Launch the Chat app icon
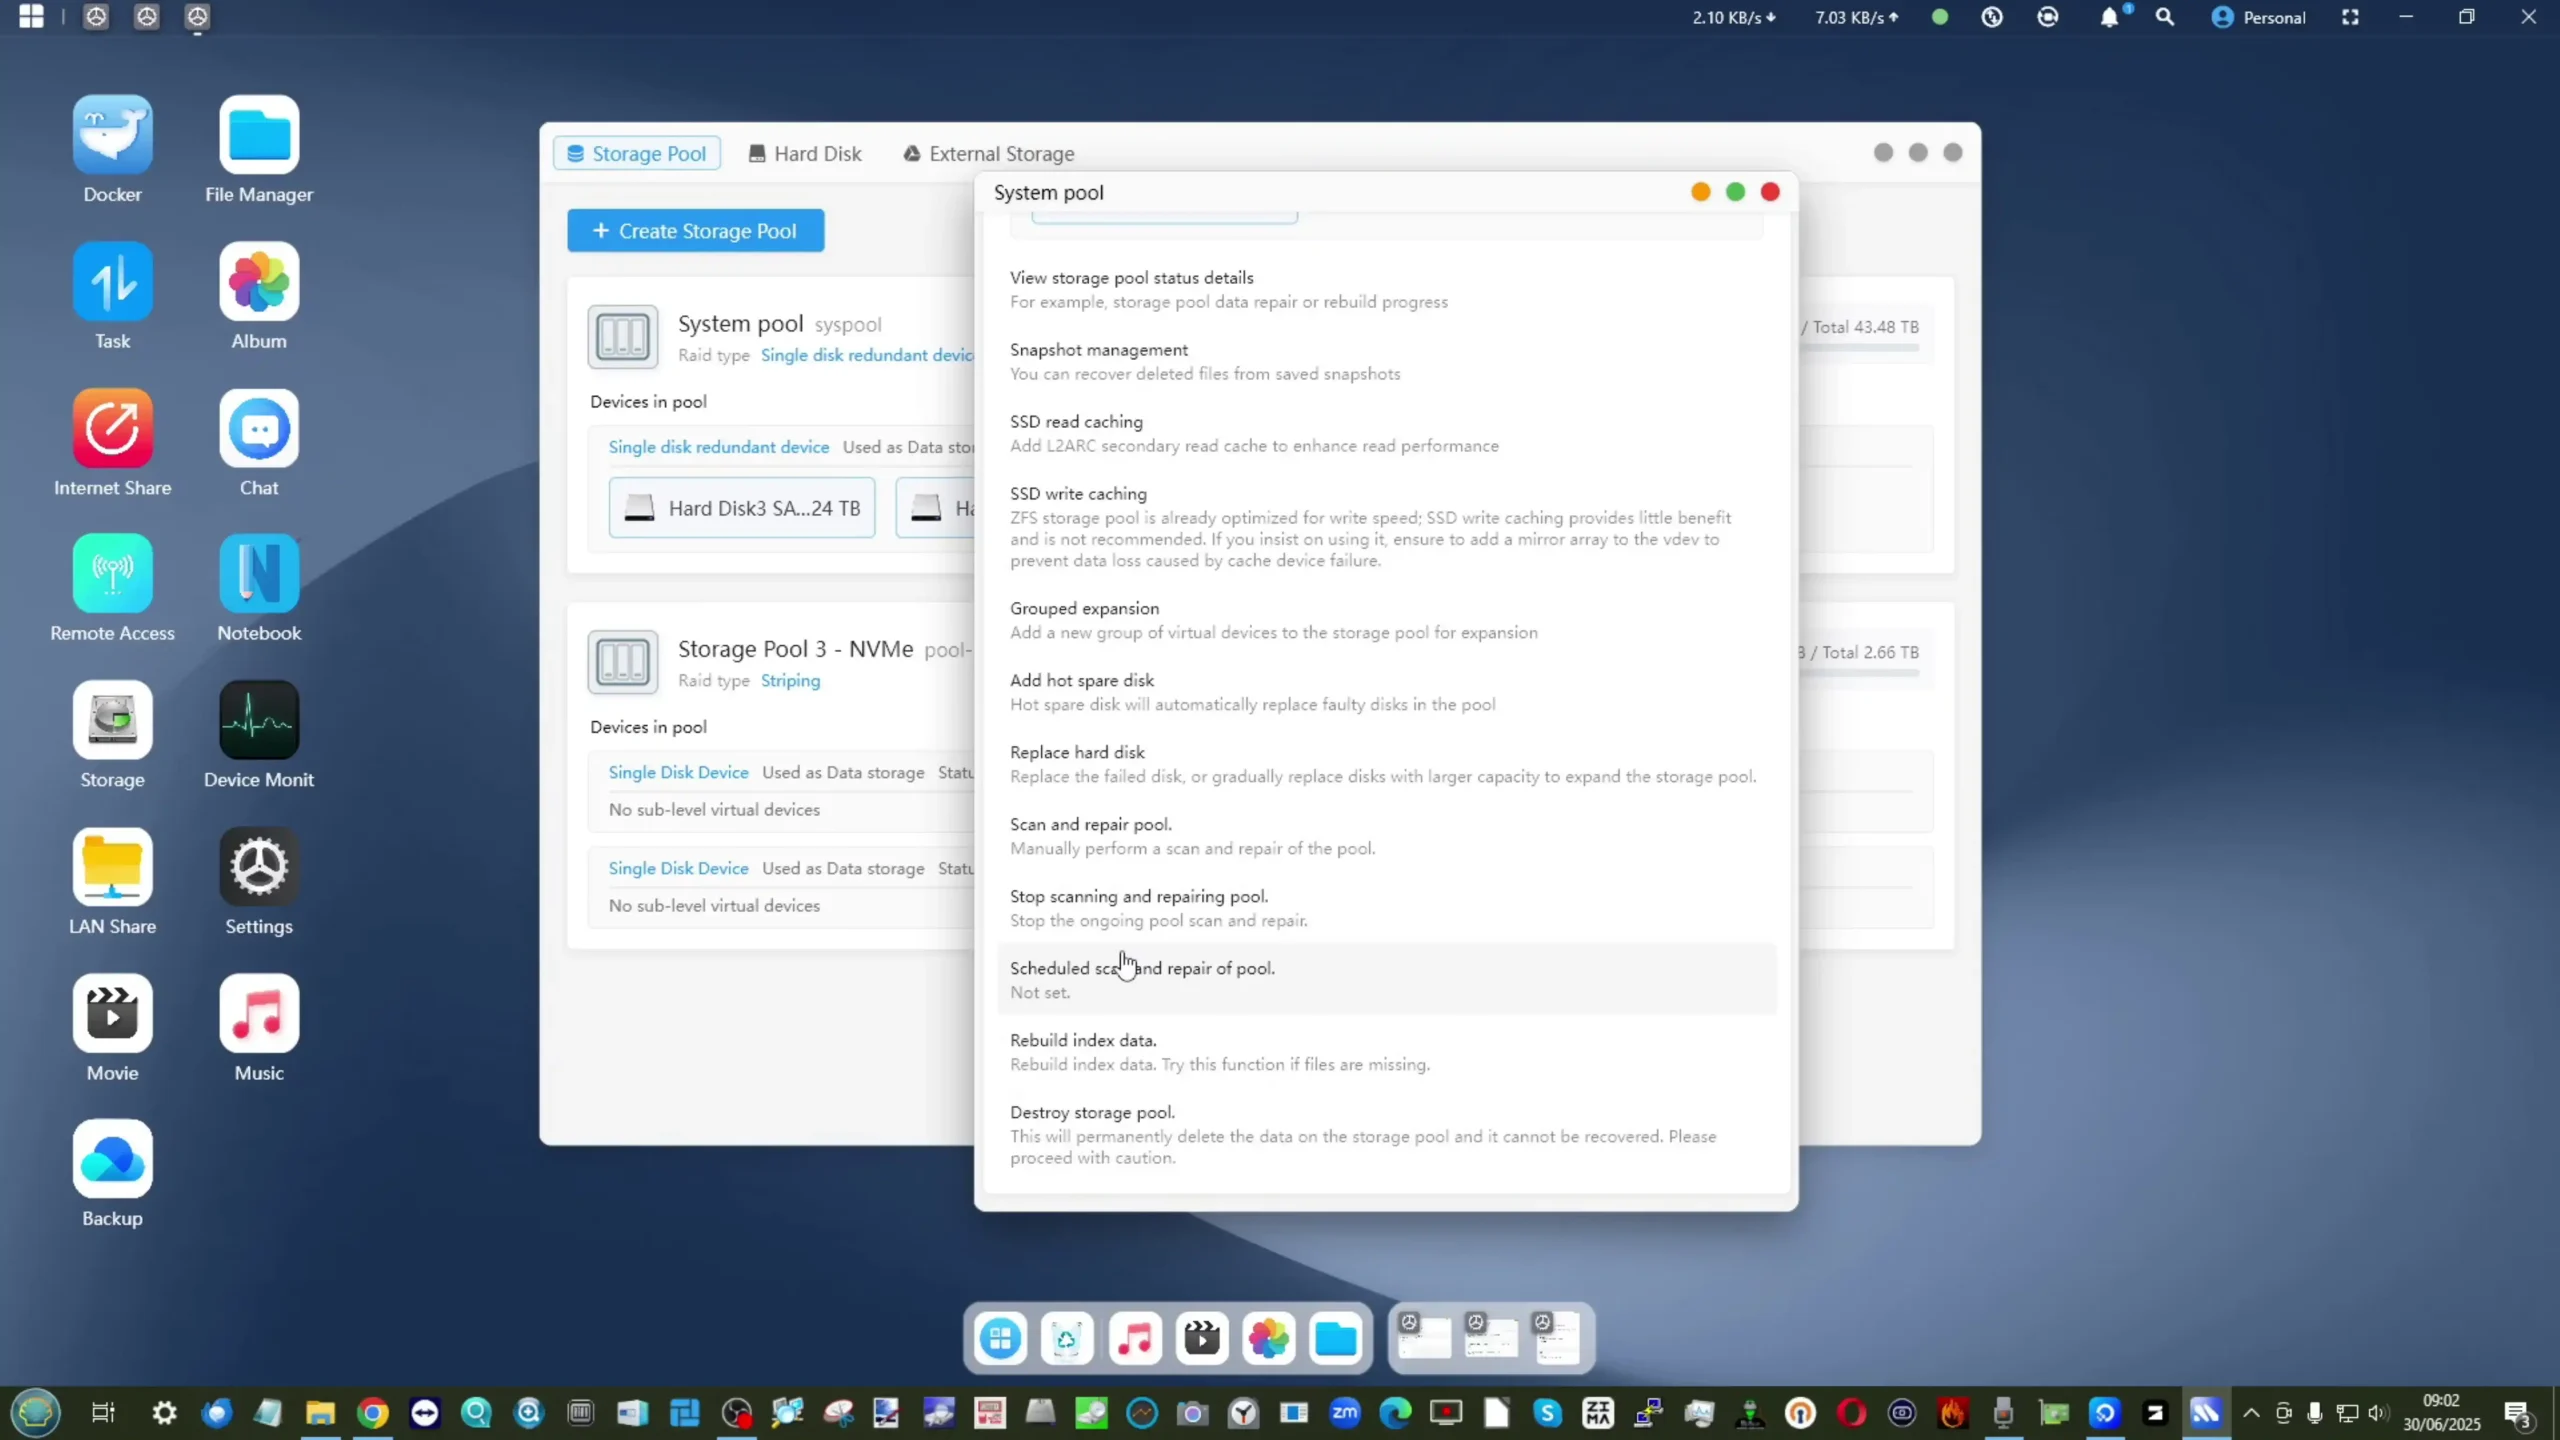Image resolution: width=2560 pixels, height=1440 pixels. pos(259,428)
